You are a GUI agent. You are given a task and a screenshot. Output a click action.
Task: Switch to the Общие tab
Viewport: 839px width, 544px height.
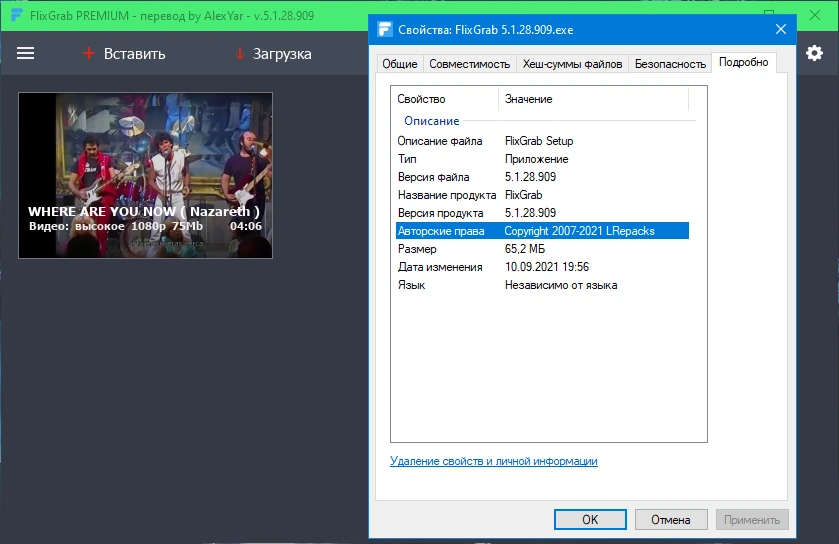[x=400, y=64]
